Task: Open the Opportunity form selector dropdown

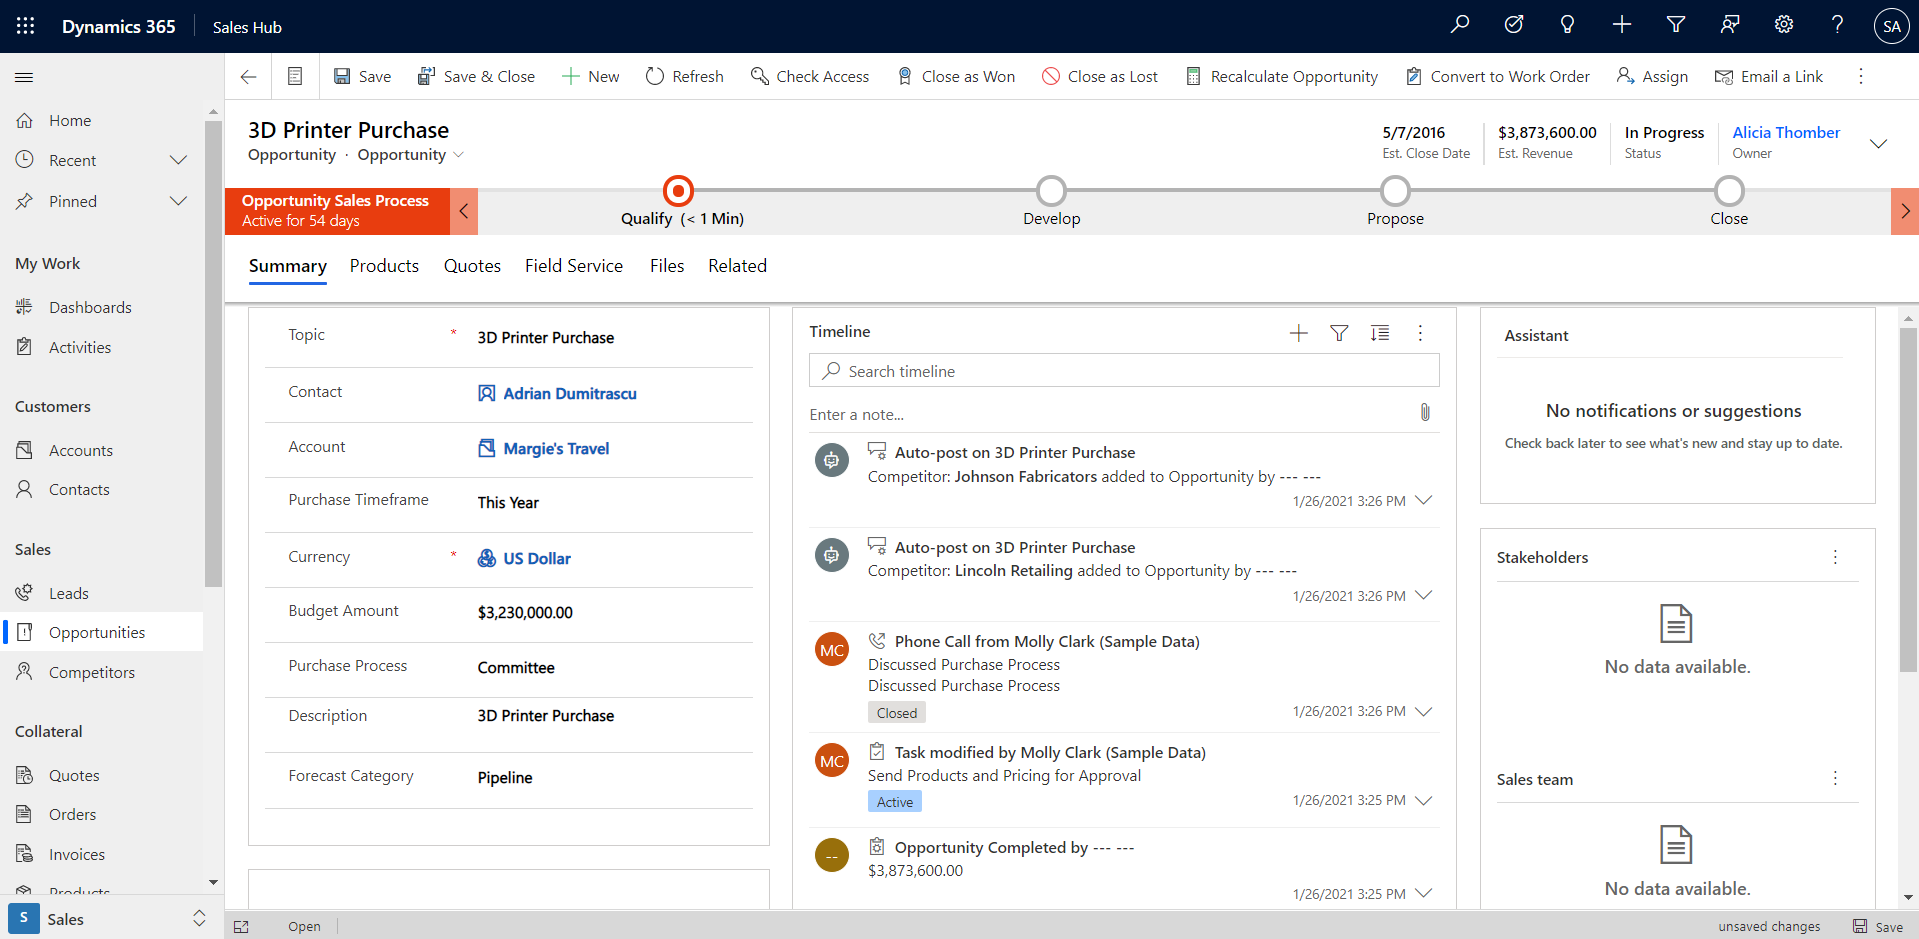Action: (459, 155)
